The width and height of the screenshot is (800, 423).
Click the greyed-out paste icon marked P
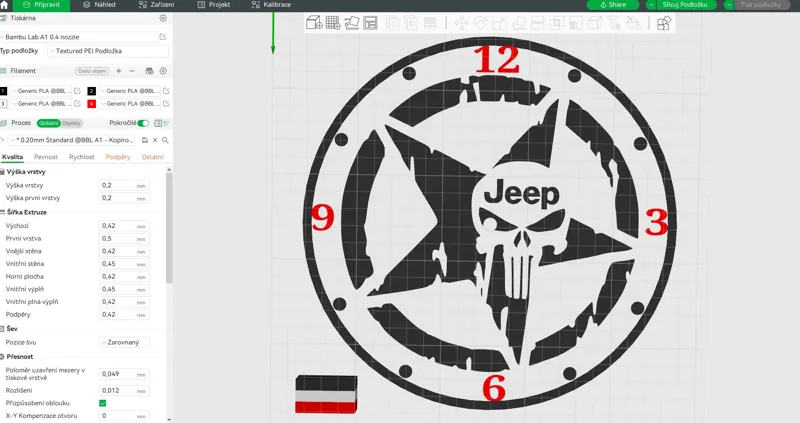click(411, 23)
